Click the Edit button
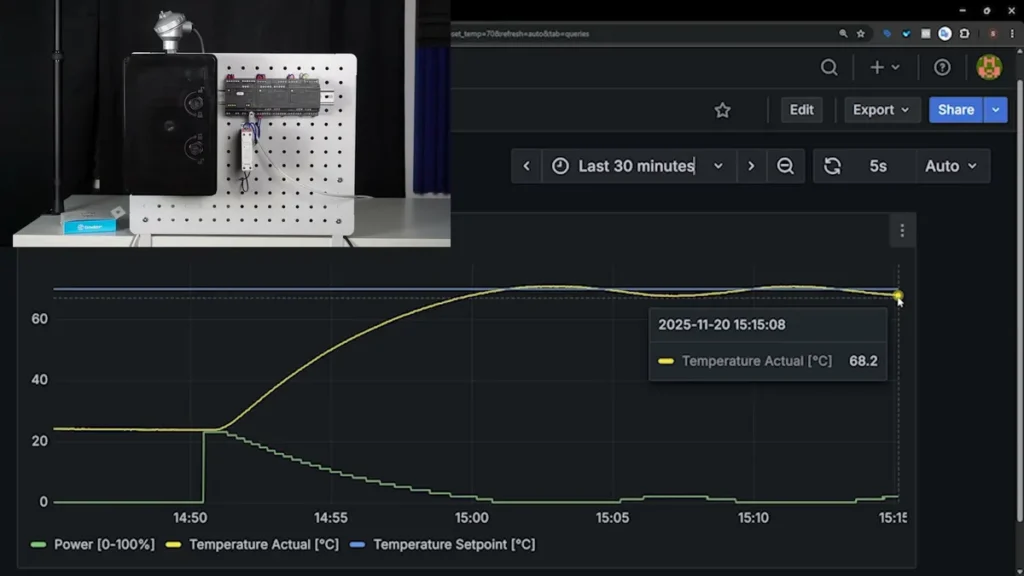This screenshot has height=576, width=1024. click(801, 110)
